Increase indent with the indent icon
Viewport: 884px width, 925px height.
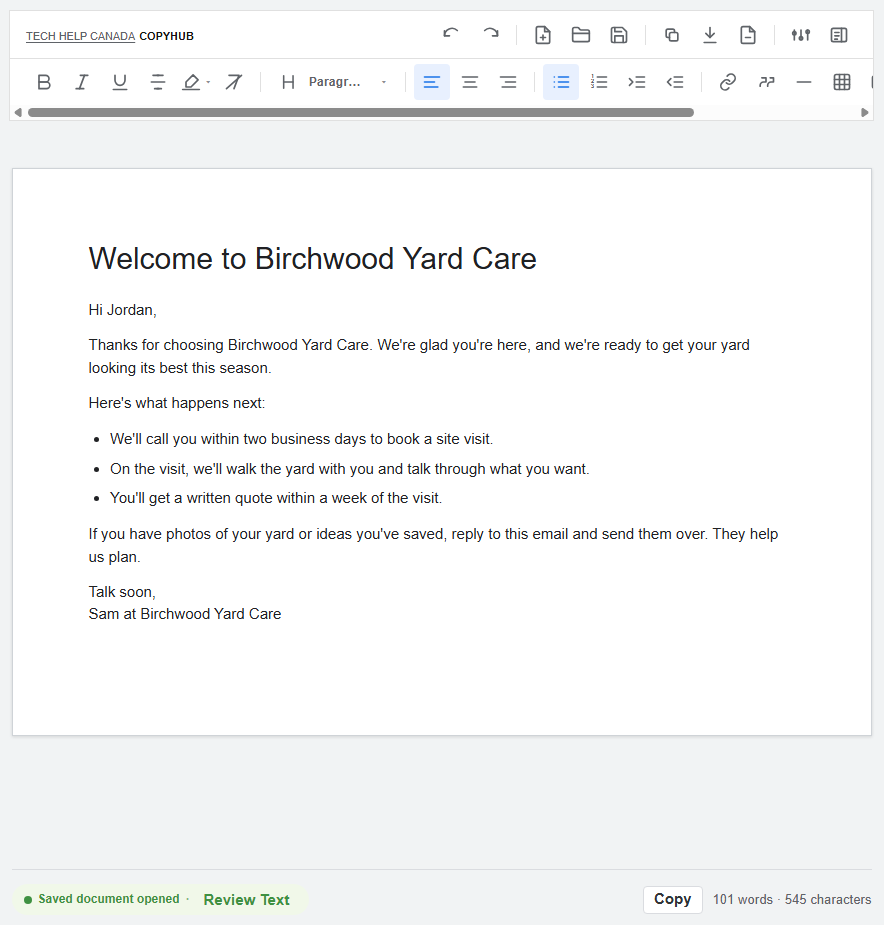click(637, 82)
